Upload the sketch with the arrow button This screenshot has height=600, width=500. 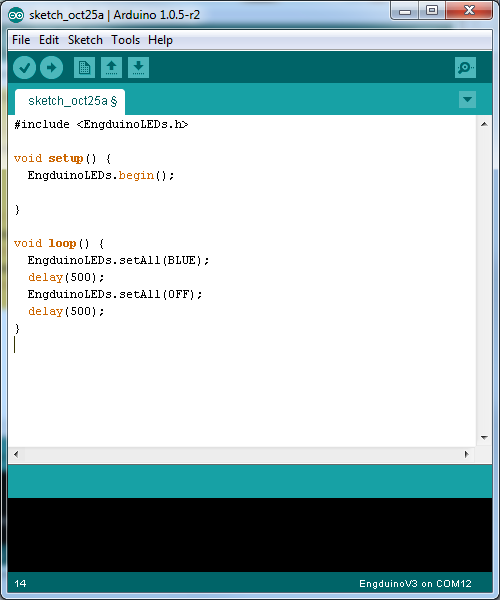pos(51,68)
